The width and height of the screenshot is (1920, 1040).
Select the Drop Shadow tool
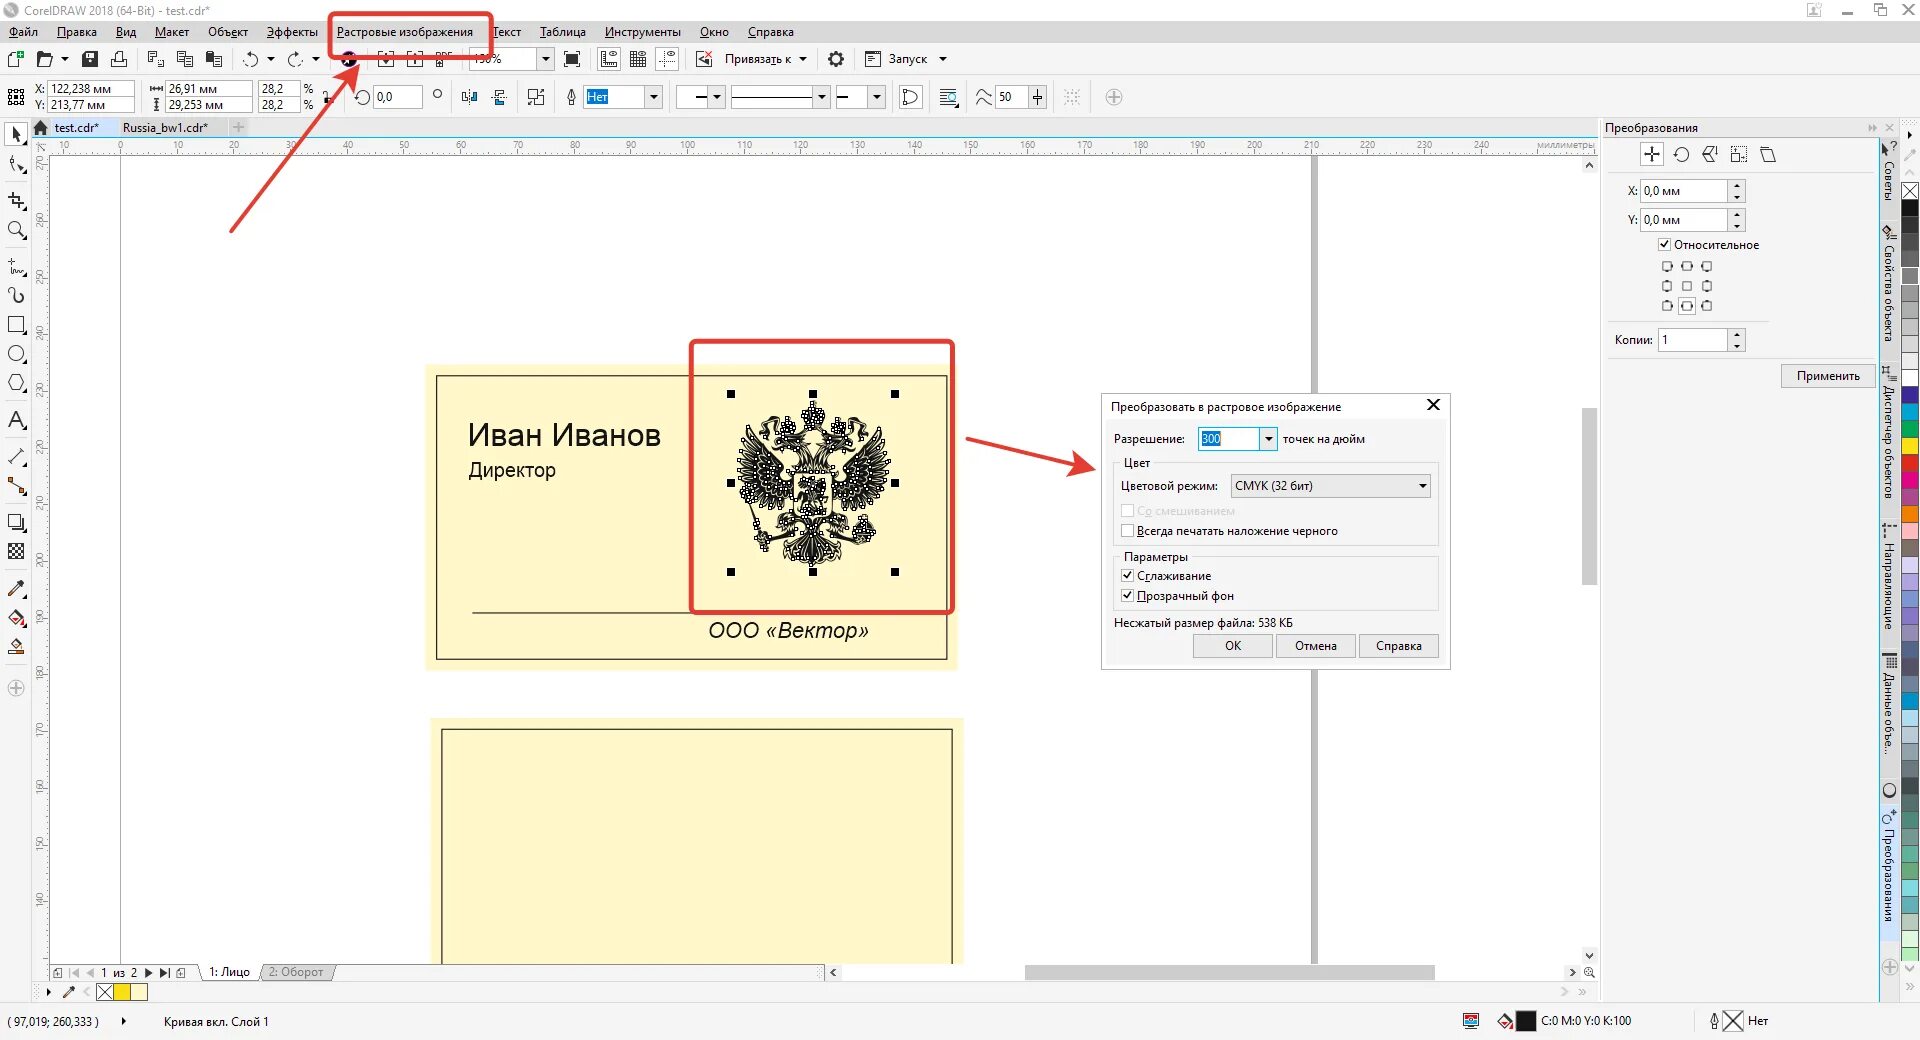click(x=16, y=522)
